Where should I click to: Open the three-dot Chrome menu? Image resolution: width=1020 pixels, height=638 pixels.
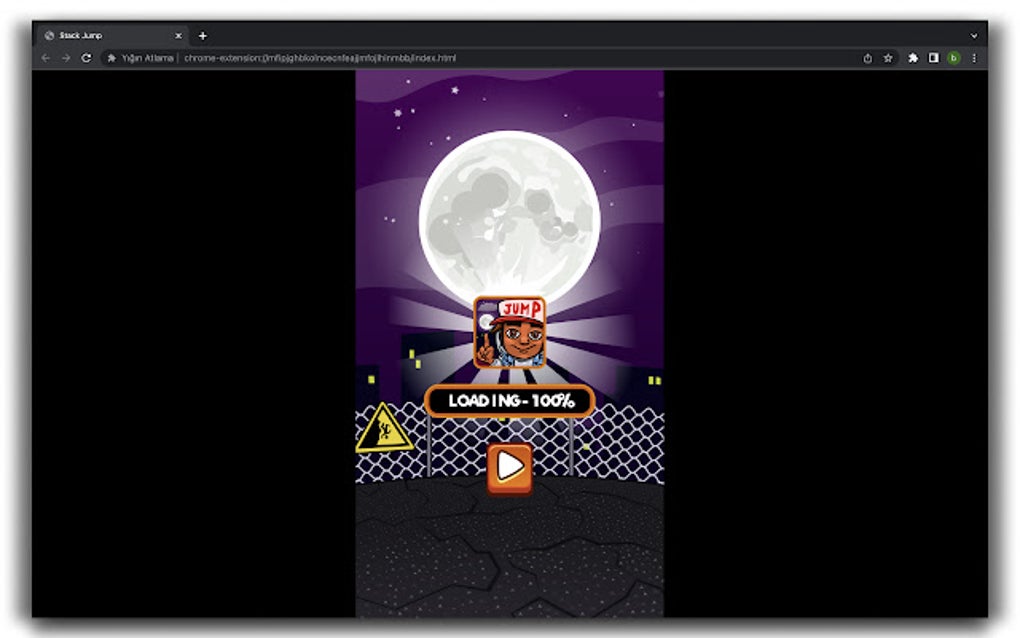tap(976, 58)
